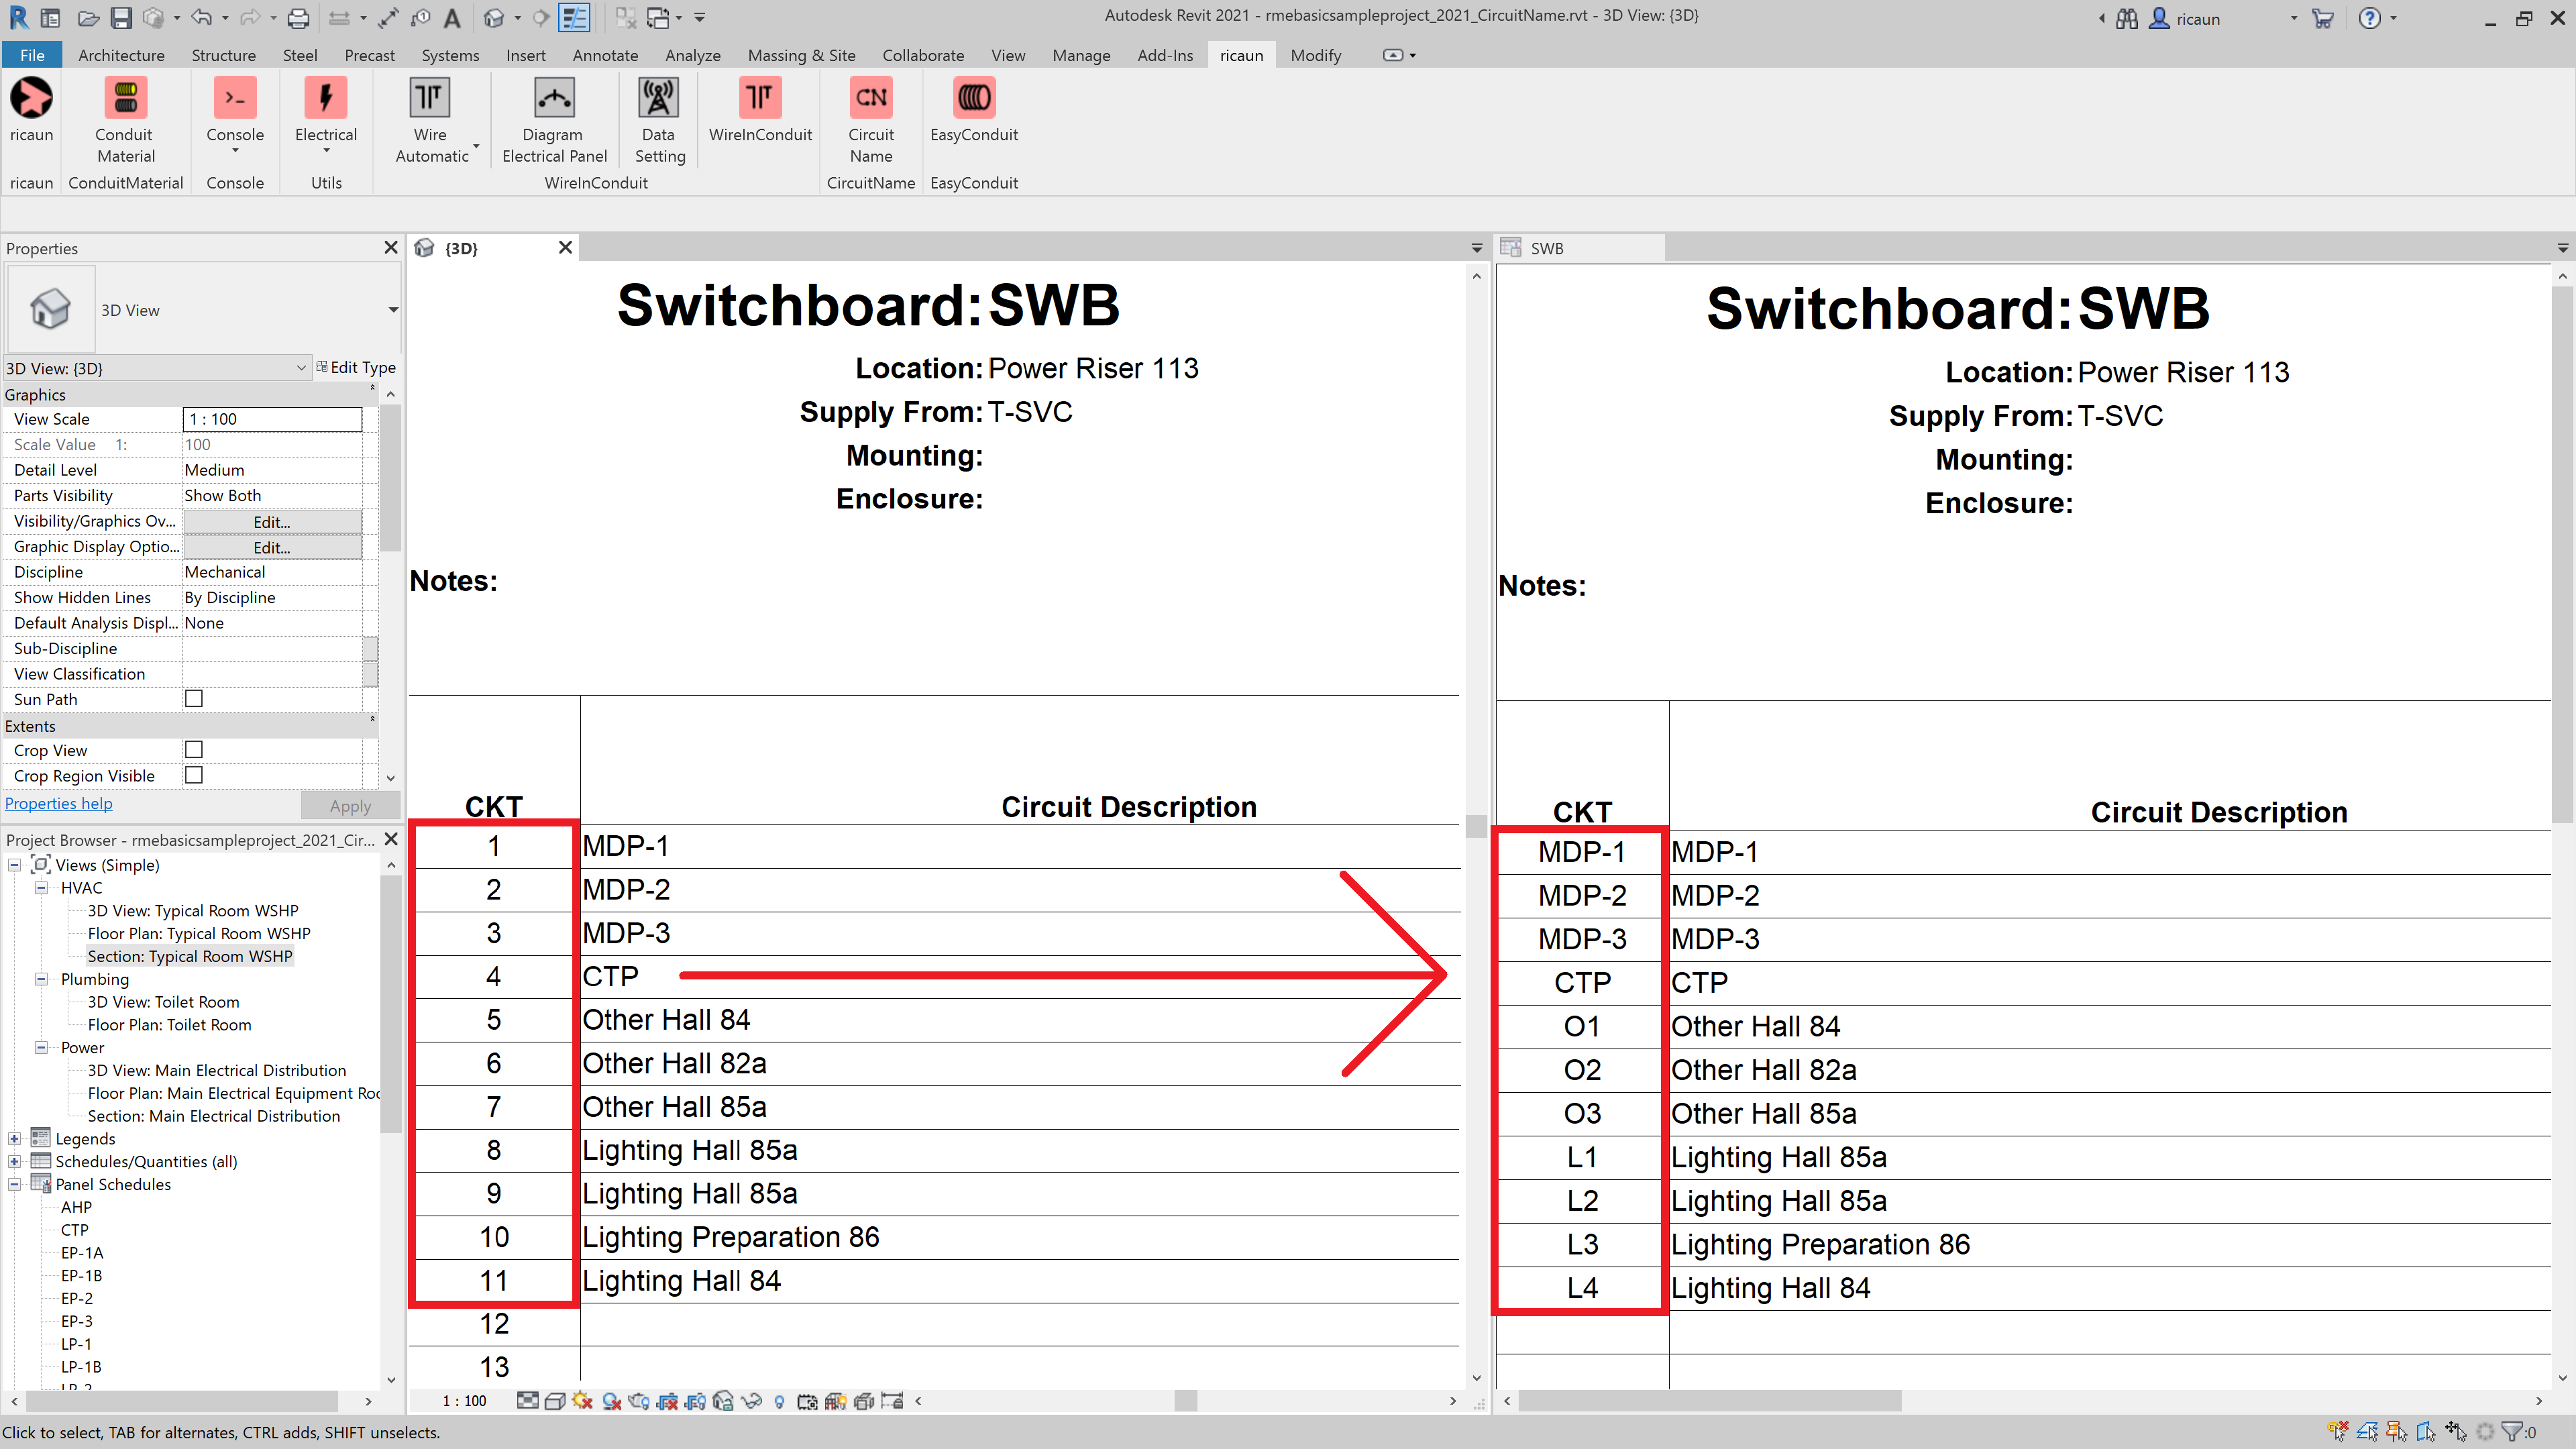Toggle the Crop Region Visible checkbox
Screen dimensions: 2576x1449
[194, 776]
